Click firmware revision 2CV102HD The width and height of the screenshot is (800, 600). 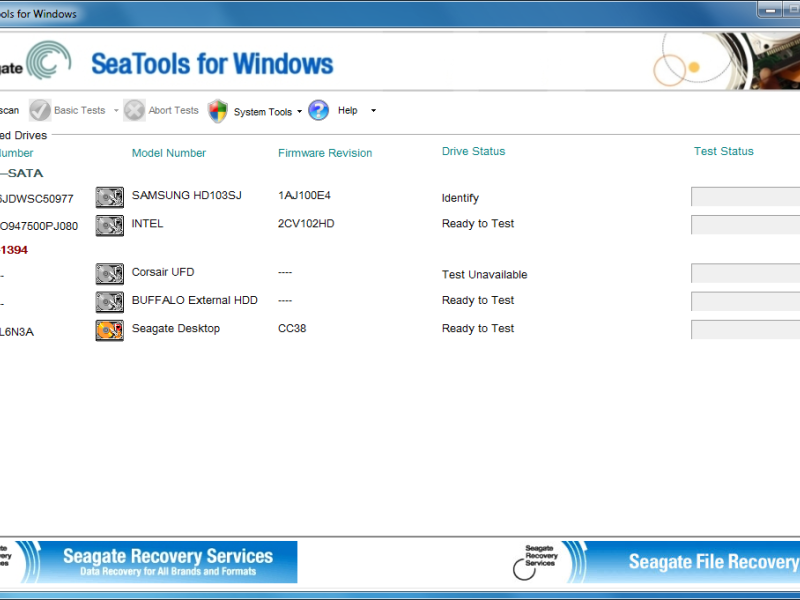pos(306,223)
